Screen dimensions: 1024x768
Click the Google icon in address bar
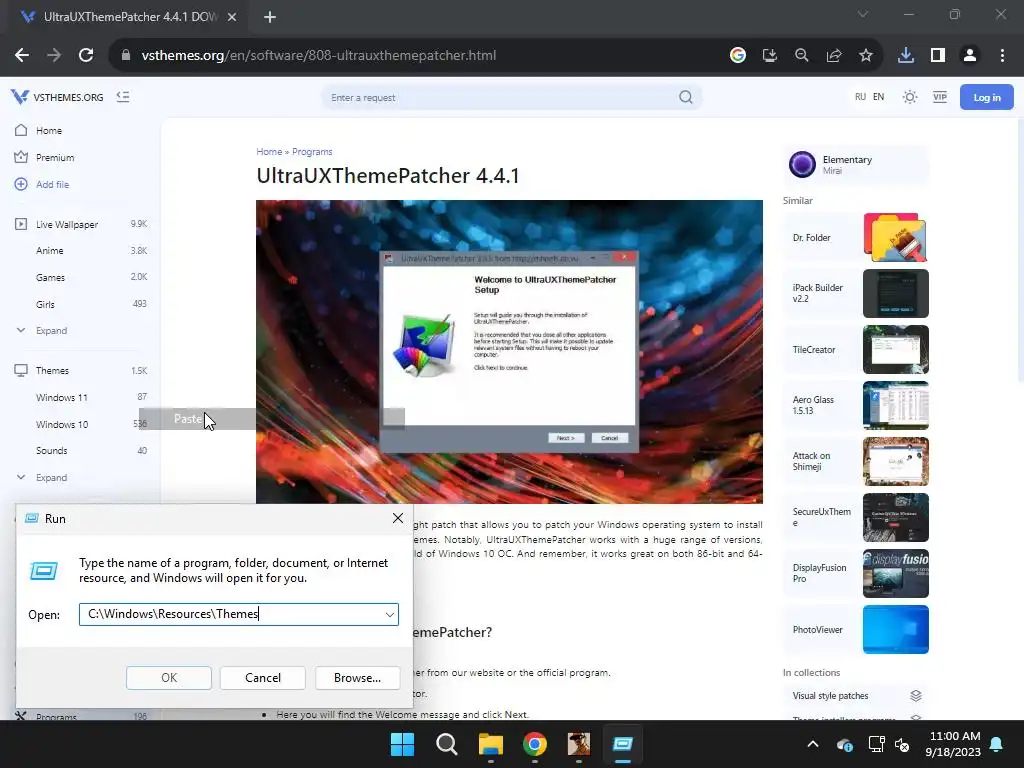pos(738,56)
